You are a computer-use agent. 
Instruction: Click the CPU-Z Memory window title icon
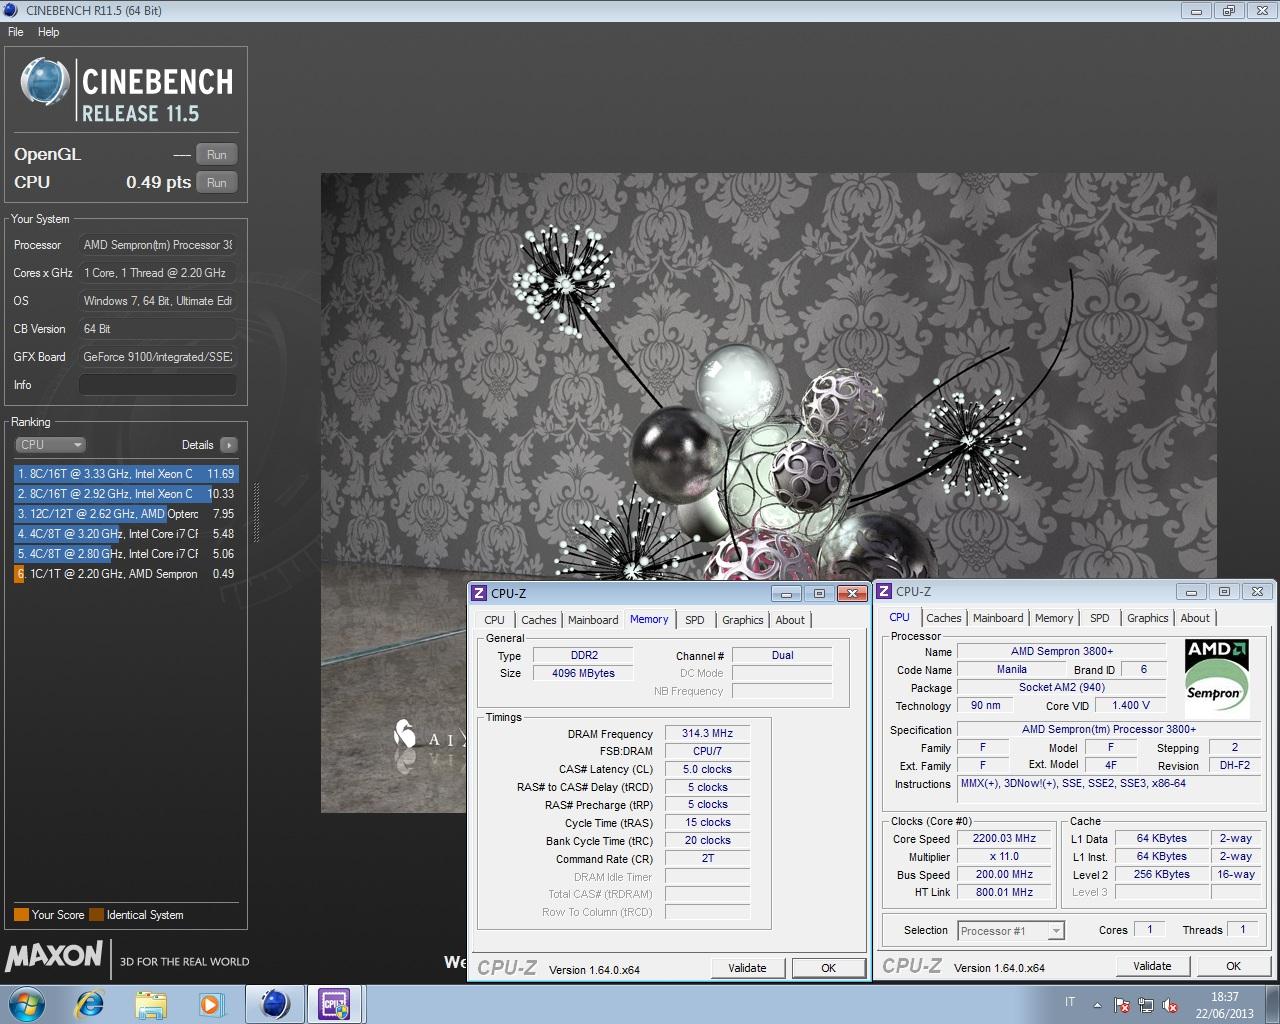click(479, 593)
